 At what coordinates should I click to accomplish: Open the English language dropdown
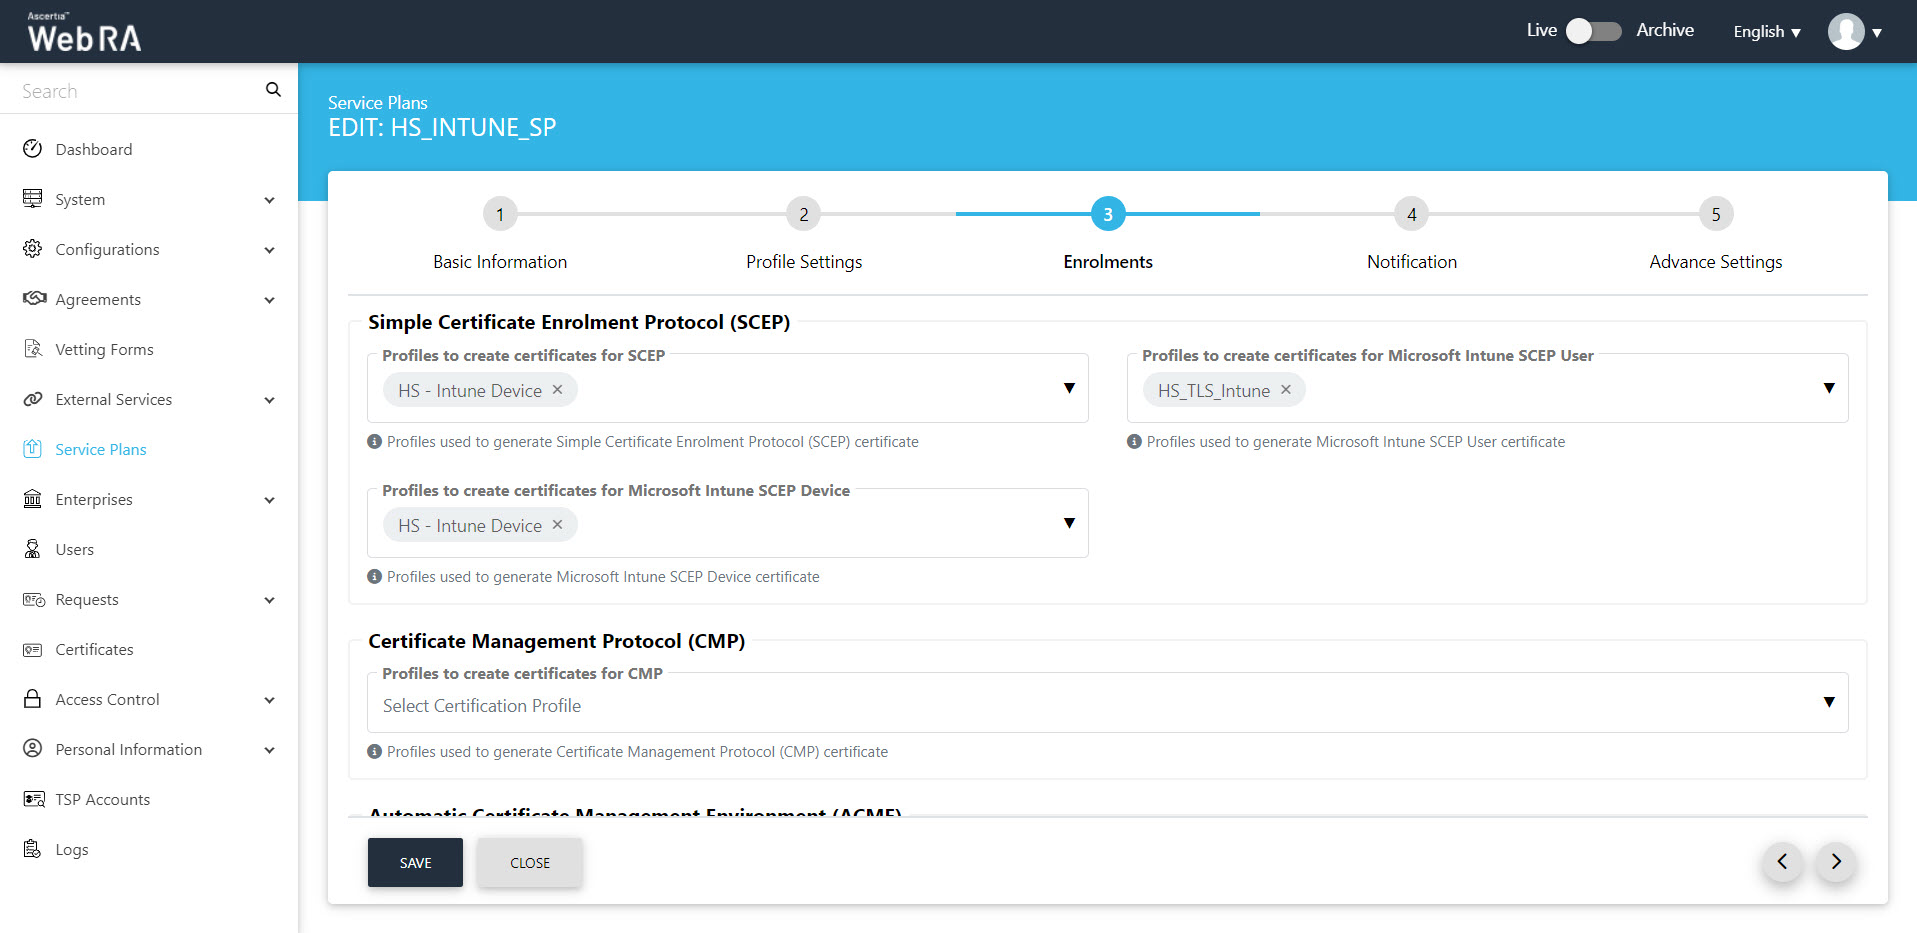click(1766, 32)
